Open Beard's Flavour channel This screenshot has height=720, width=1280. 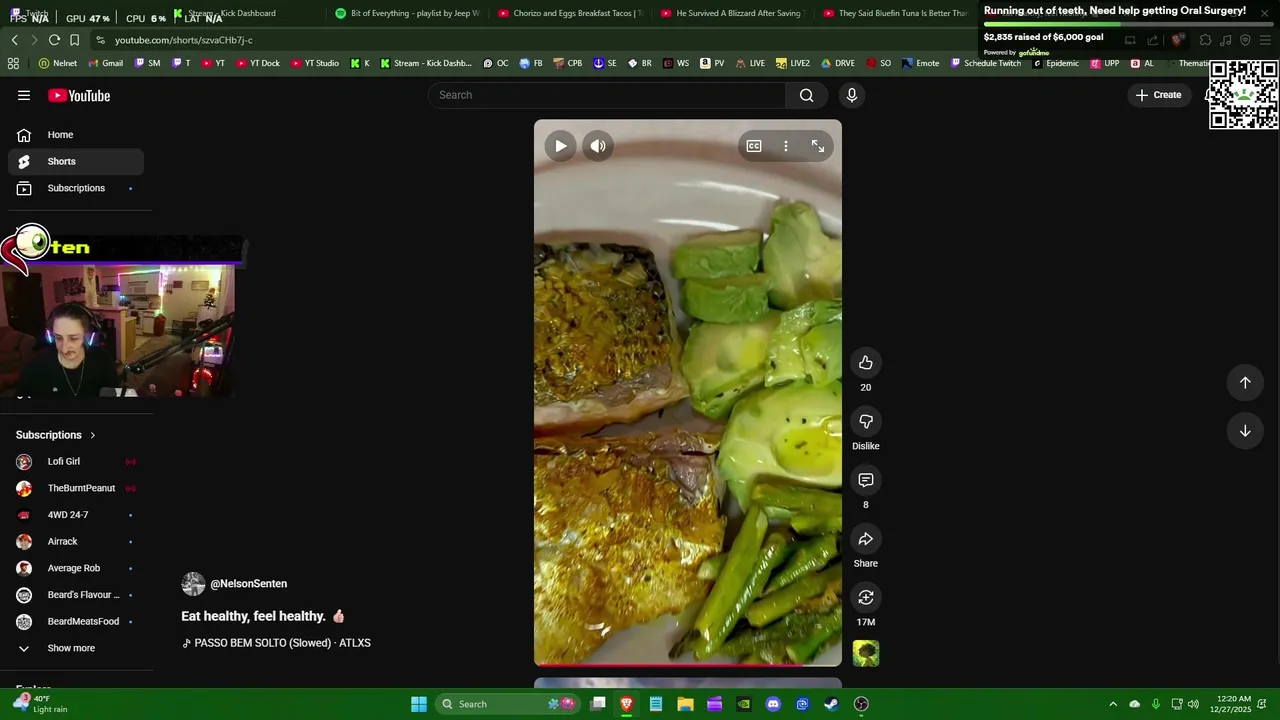[x=76, y=595]
